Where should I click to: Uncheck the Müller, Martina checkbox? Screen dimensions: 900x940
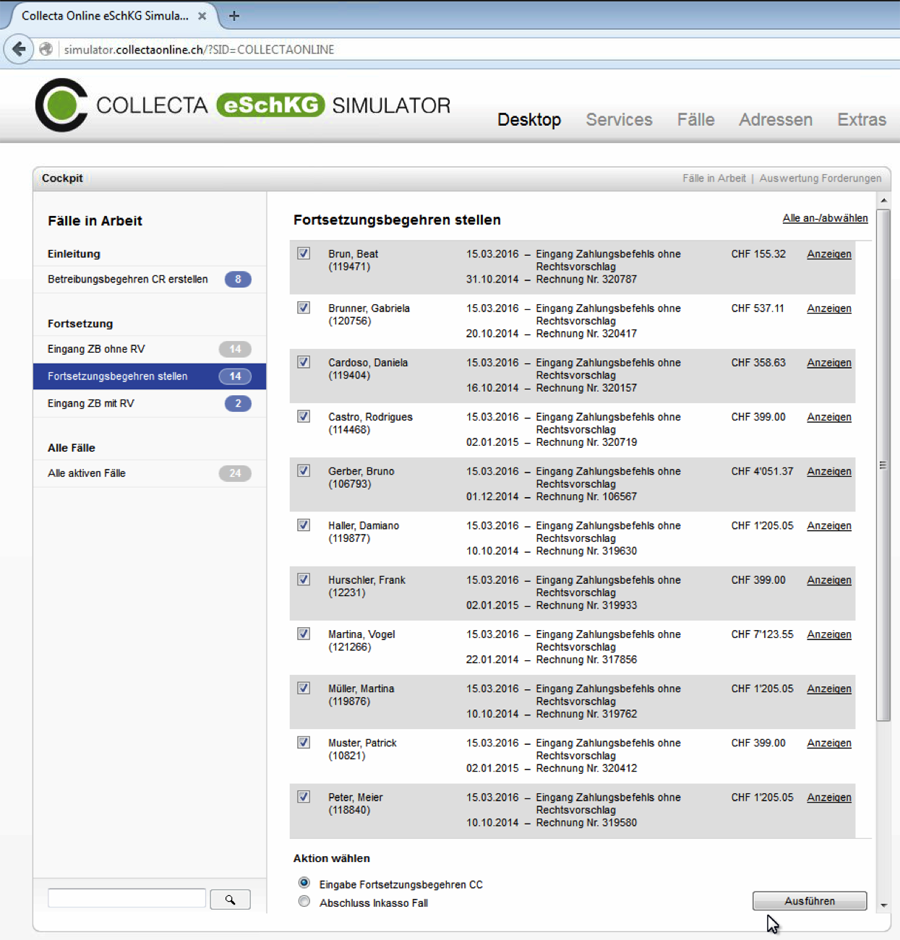pos(304,688)
